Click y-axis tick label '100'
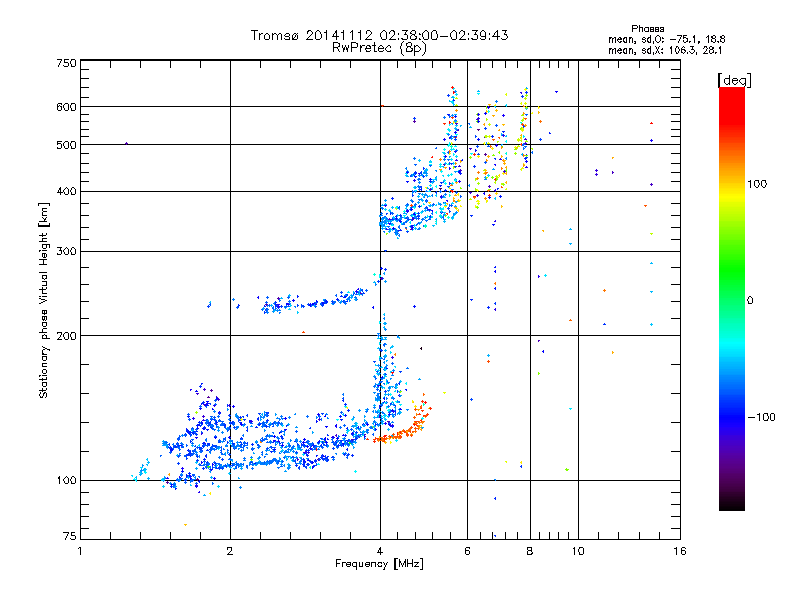The height and width of the screenshot is (600, 800). [x=66, y=481]
